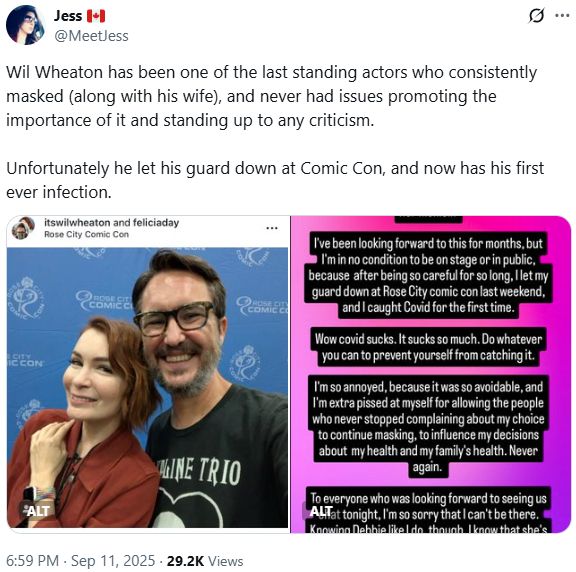
Task: View the 29.2K Views count
Action: (x=205, y=561)
